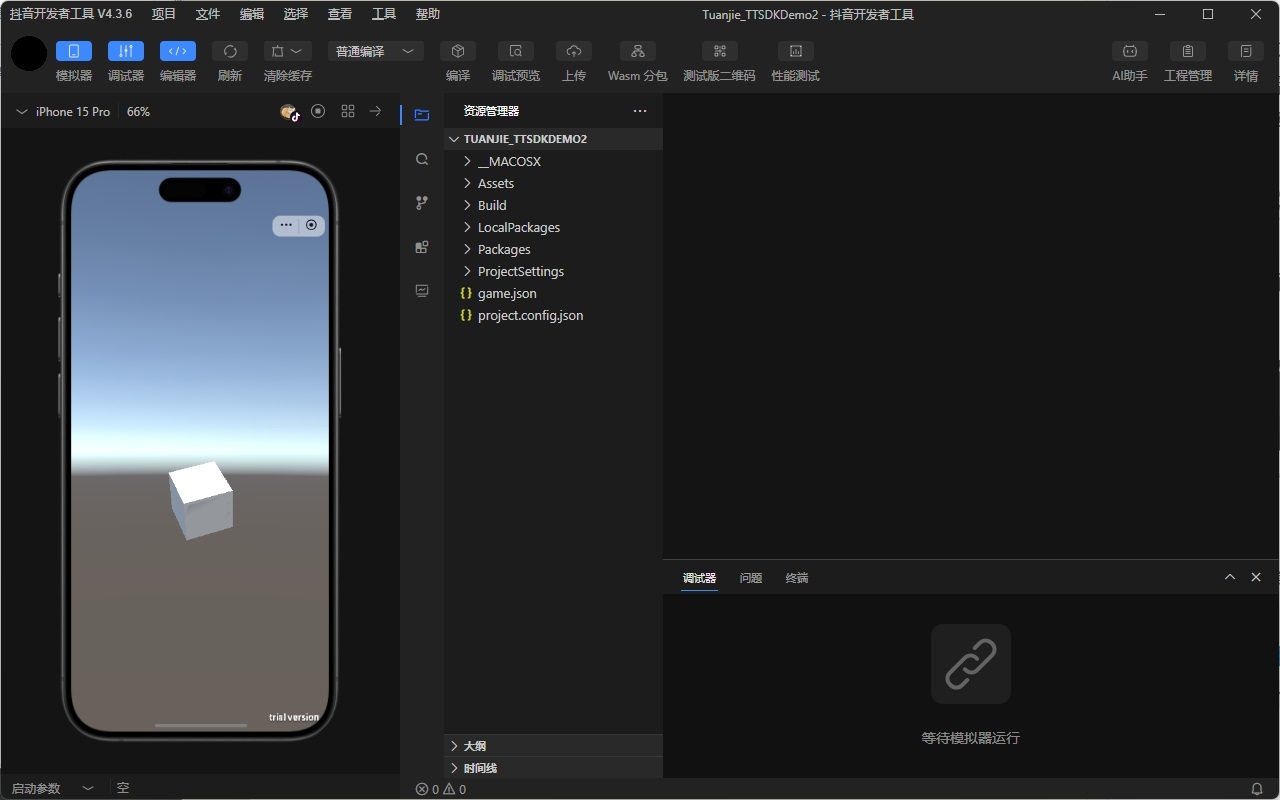
Task: Click the 66% zoom level
Action: coord(138,112)
